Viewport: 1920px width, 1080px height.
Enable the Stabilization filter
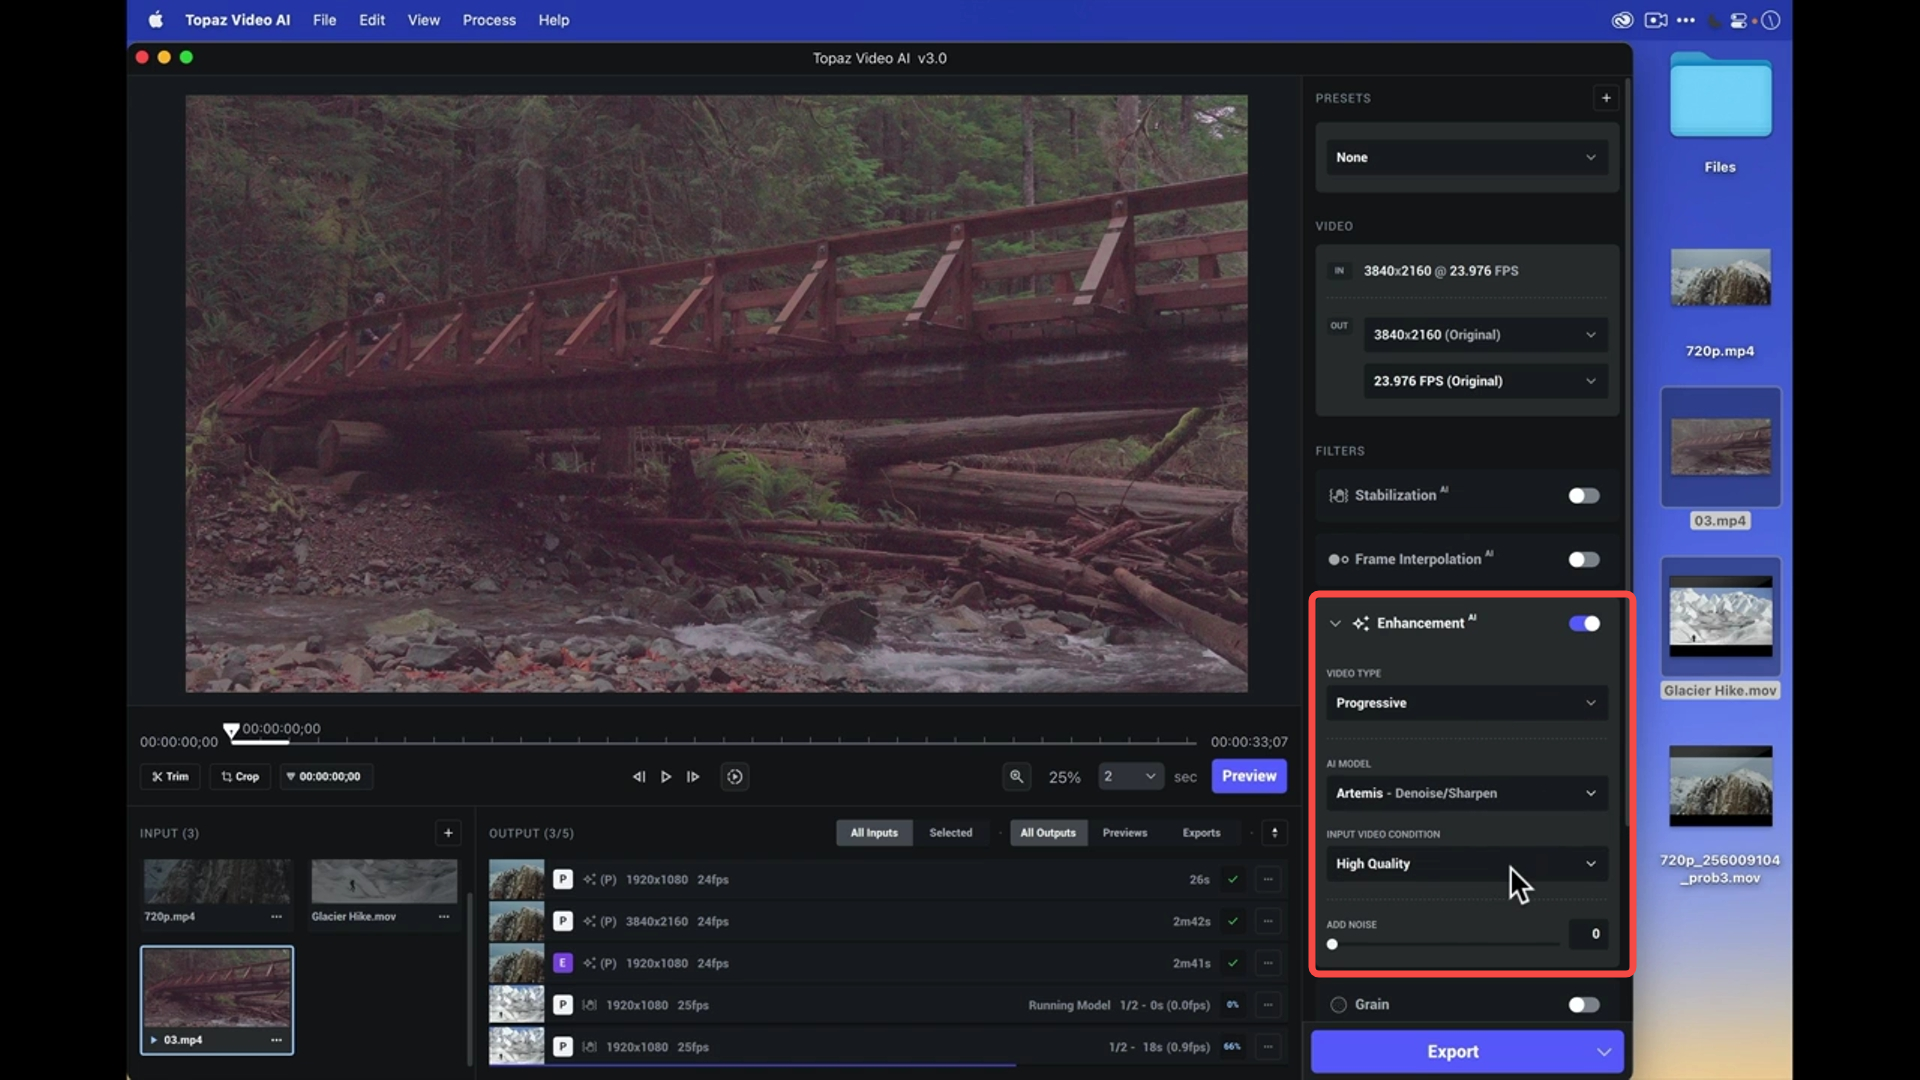1583,496
